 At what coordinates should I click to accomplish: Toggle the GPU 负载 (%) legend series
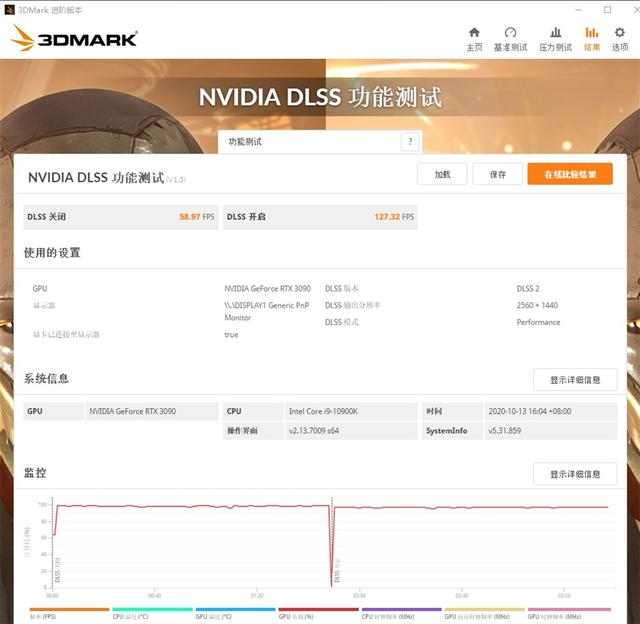click(x=318, y=613)
